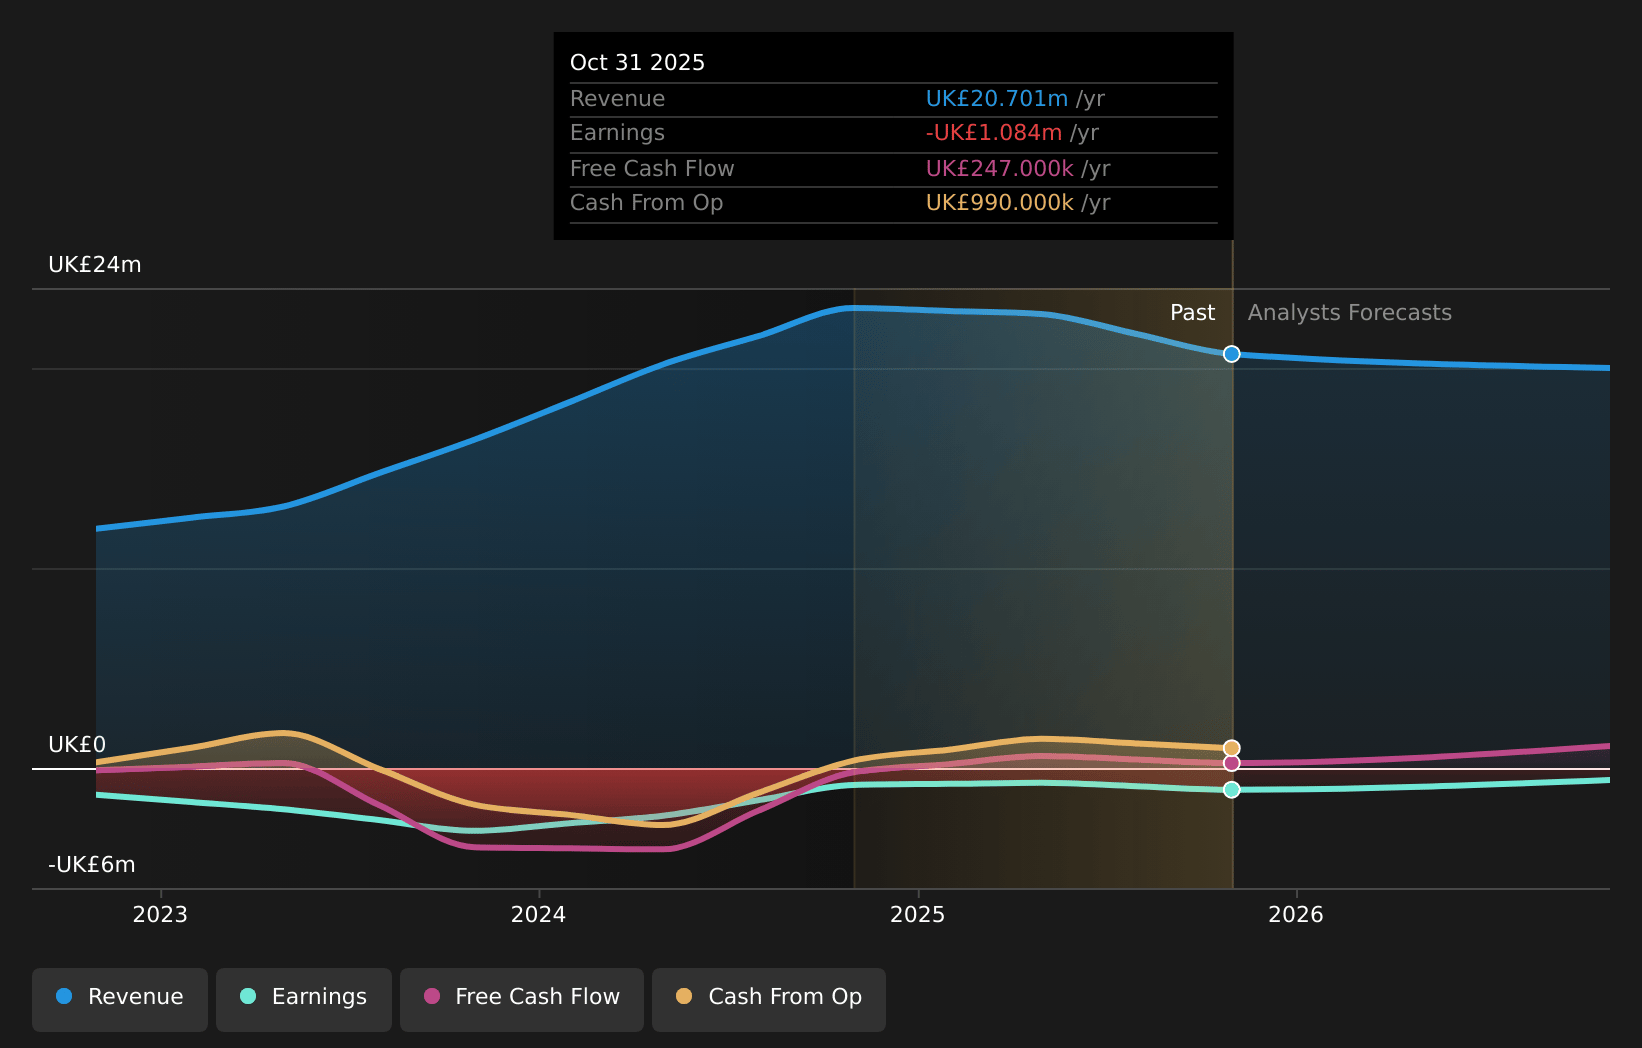Click the 2026 x-axis label
Image resolution: width=1642 pixels, height=1048 pixels.
coord(1295,914)
